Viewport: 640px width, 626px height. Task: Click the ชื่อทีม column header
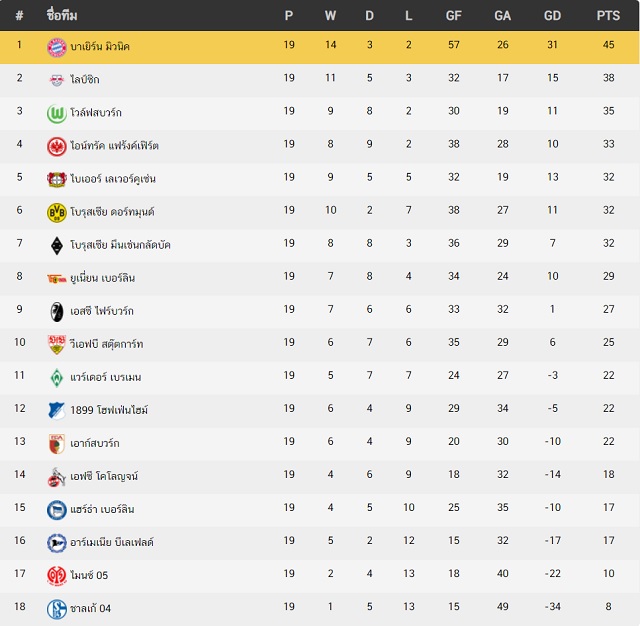tap(62, 15)
